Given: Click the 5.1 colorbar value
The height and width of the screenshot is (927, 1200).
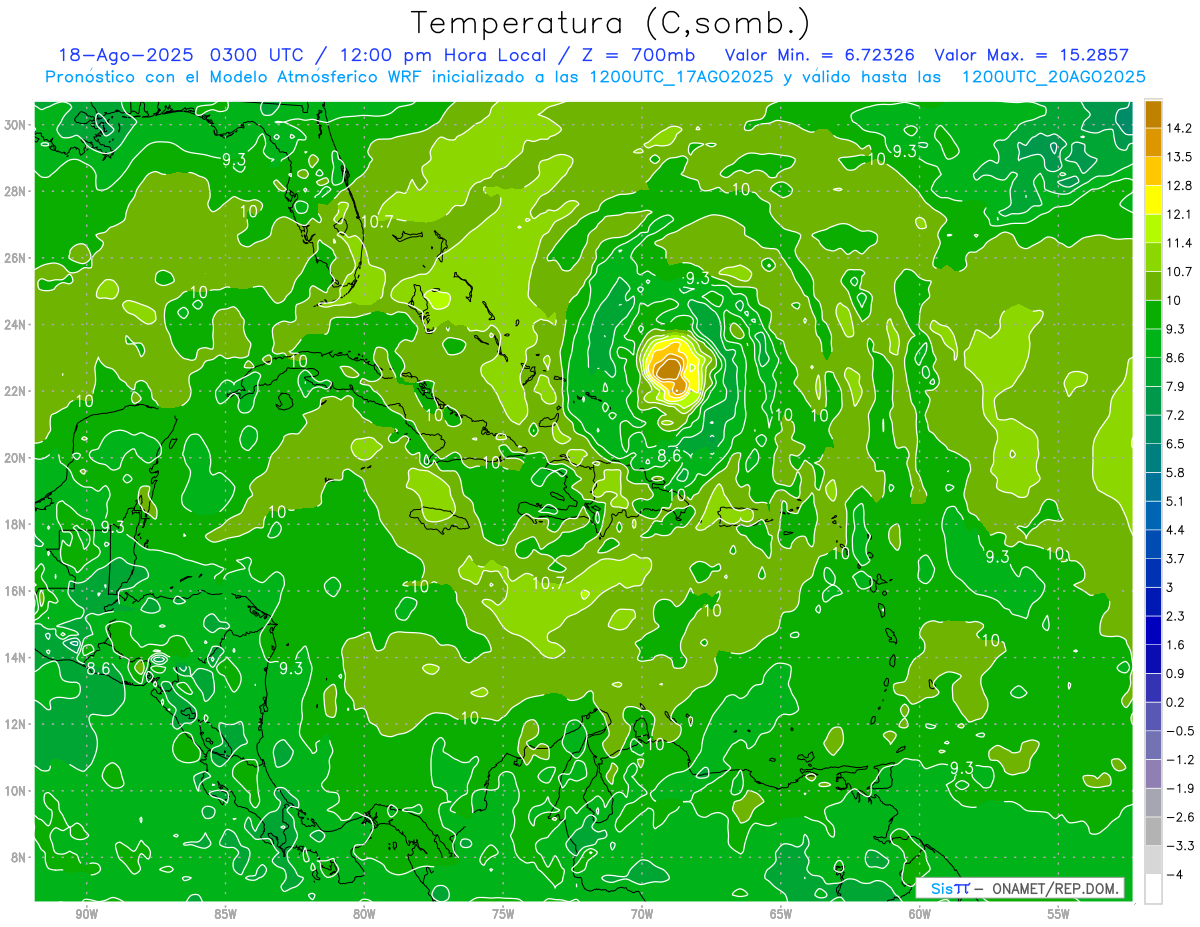Looking at the screenshot, I should click(x=1177, y=501).
